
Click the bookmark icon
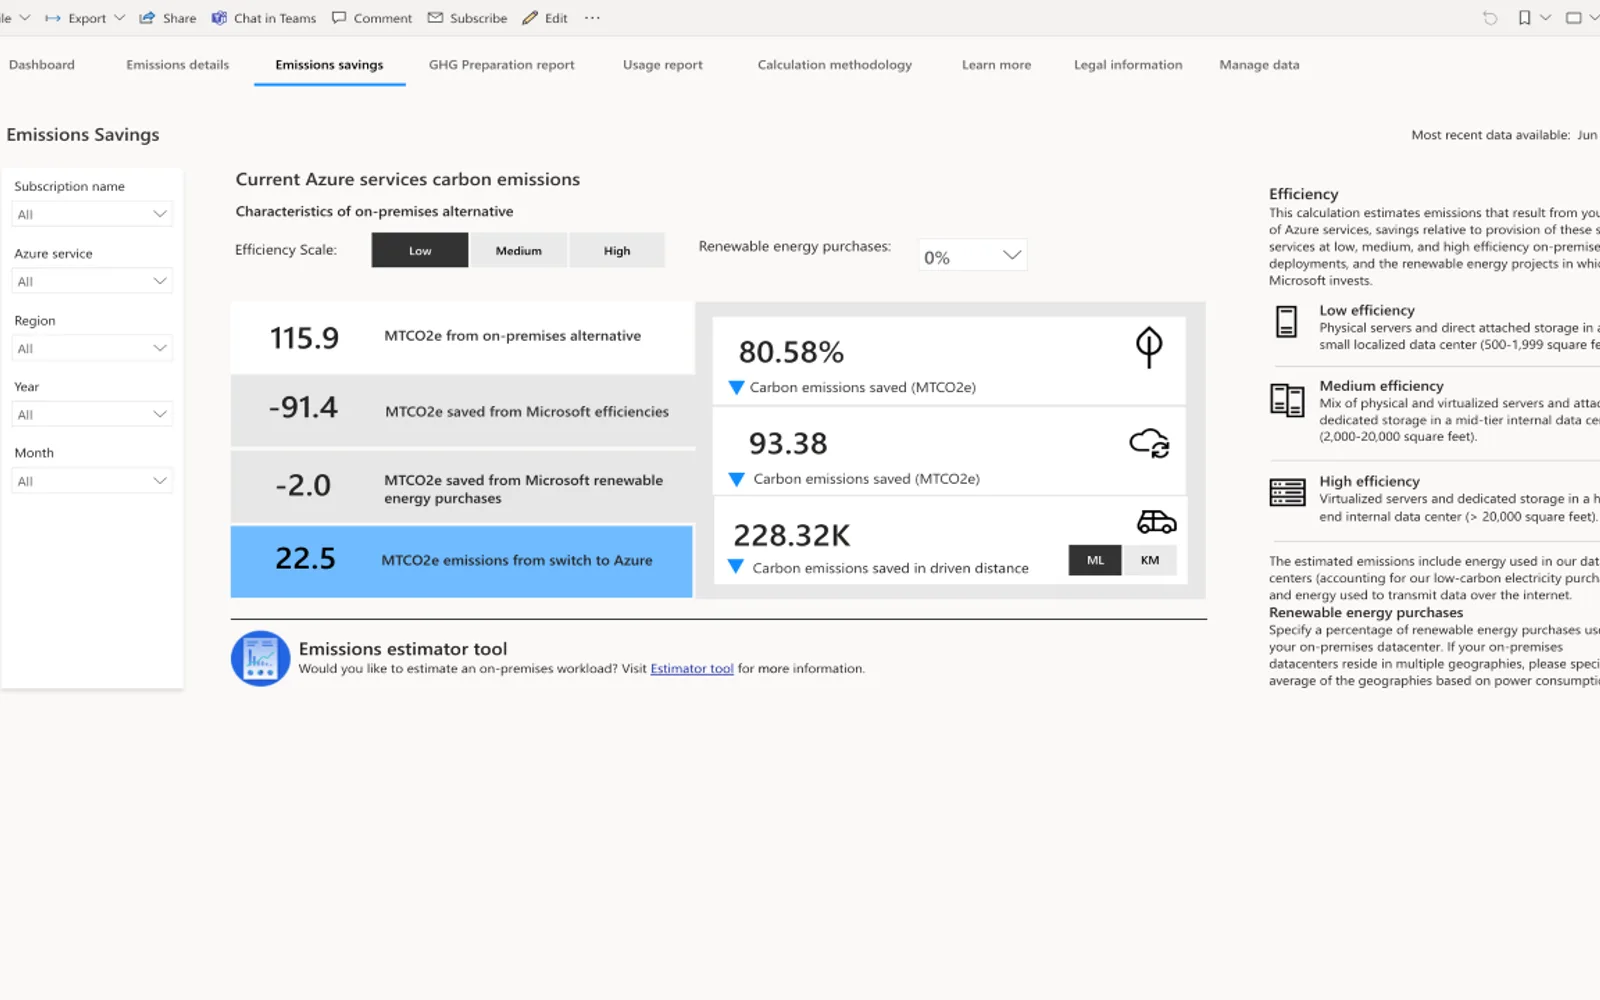click(x=1524, y=18)
